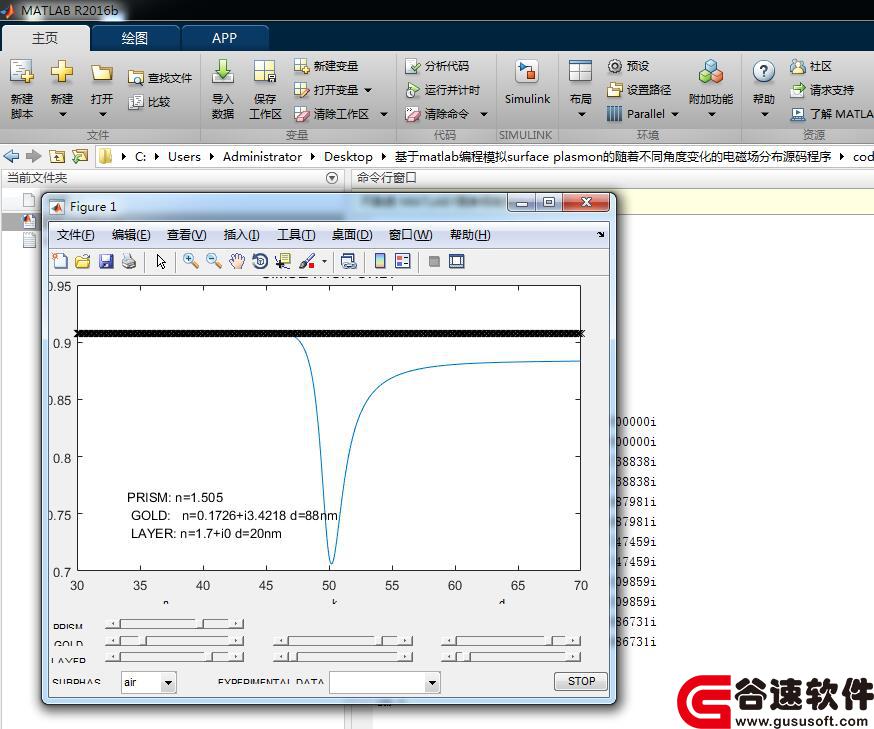
Task: Expand the brush color dropdown arrow
Action: [x=324, y=261]
